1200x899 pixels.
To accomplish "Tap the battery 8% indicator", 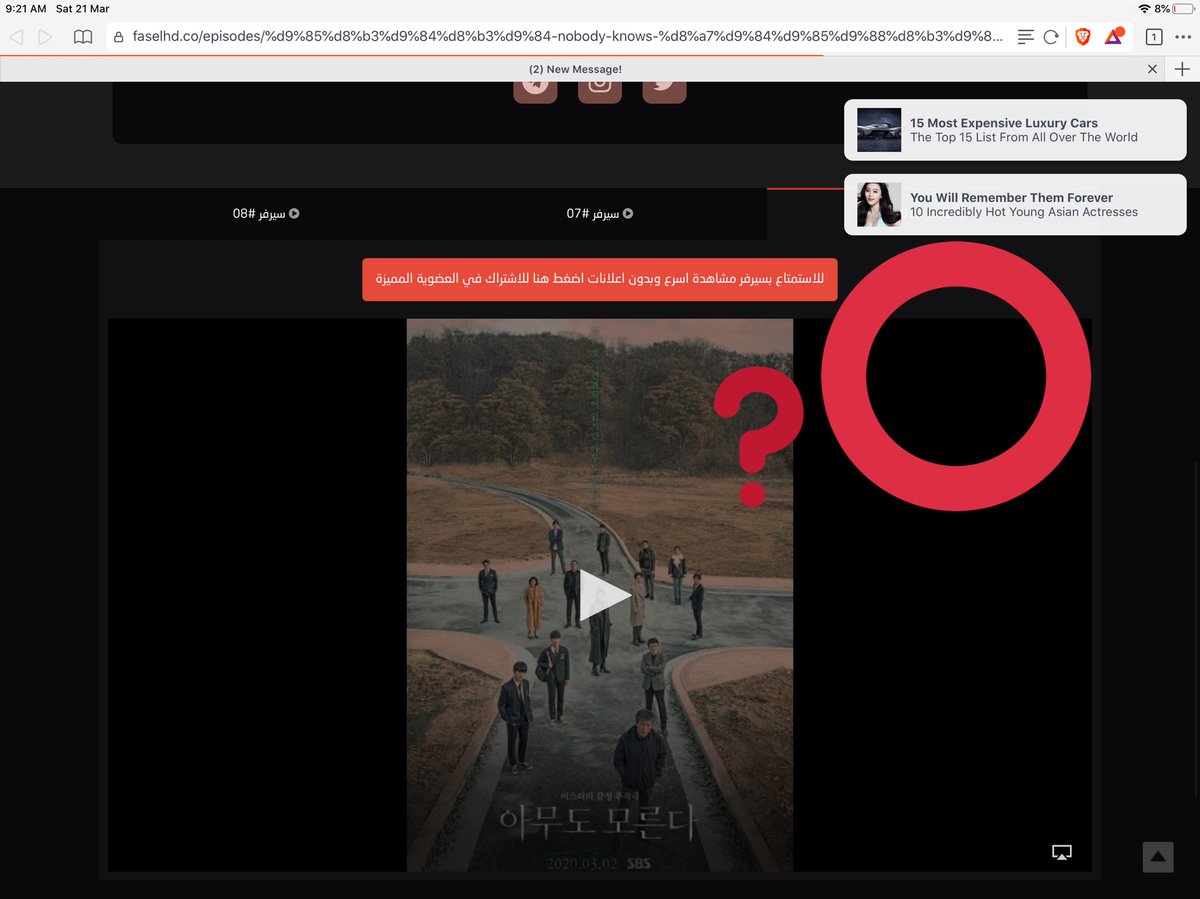I will click(x=1174, y=8).
